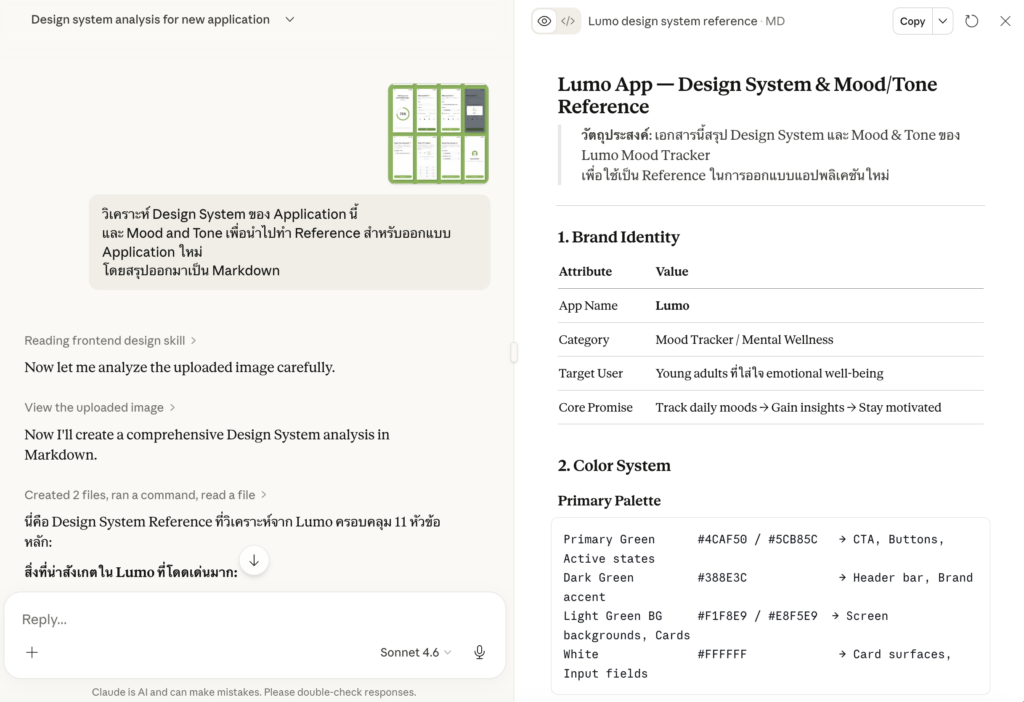Click the microphone voice input icon

point(480,652)
